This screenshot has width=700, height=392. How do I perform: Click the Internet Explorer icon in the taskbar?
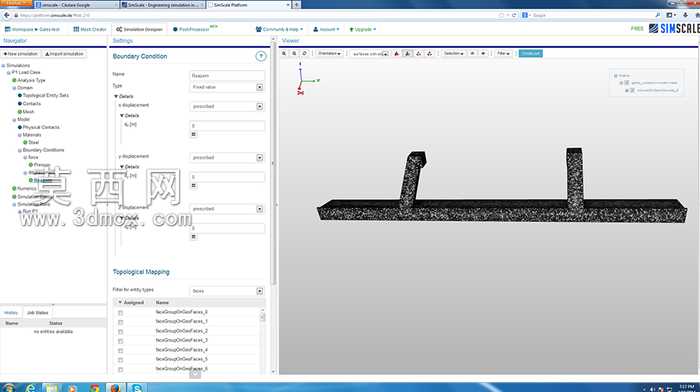click(30, 388)
